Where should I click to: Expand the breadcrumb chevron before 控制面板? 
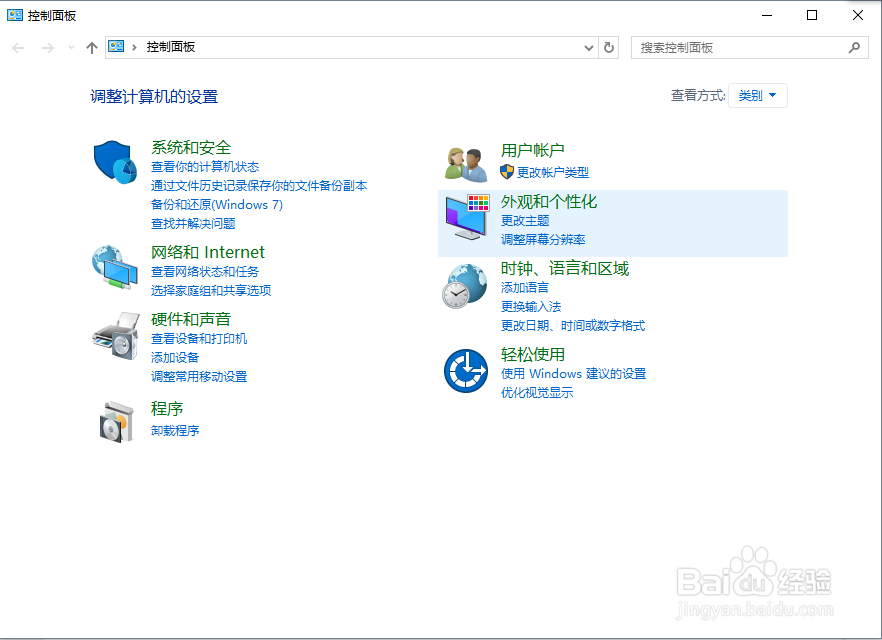click(134, 47)
